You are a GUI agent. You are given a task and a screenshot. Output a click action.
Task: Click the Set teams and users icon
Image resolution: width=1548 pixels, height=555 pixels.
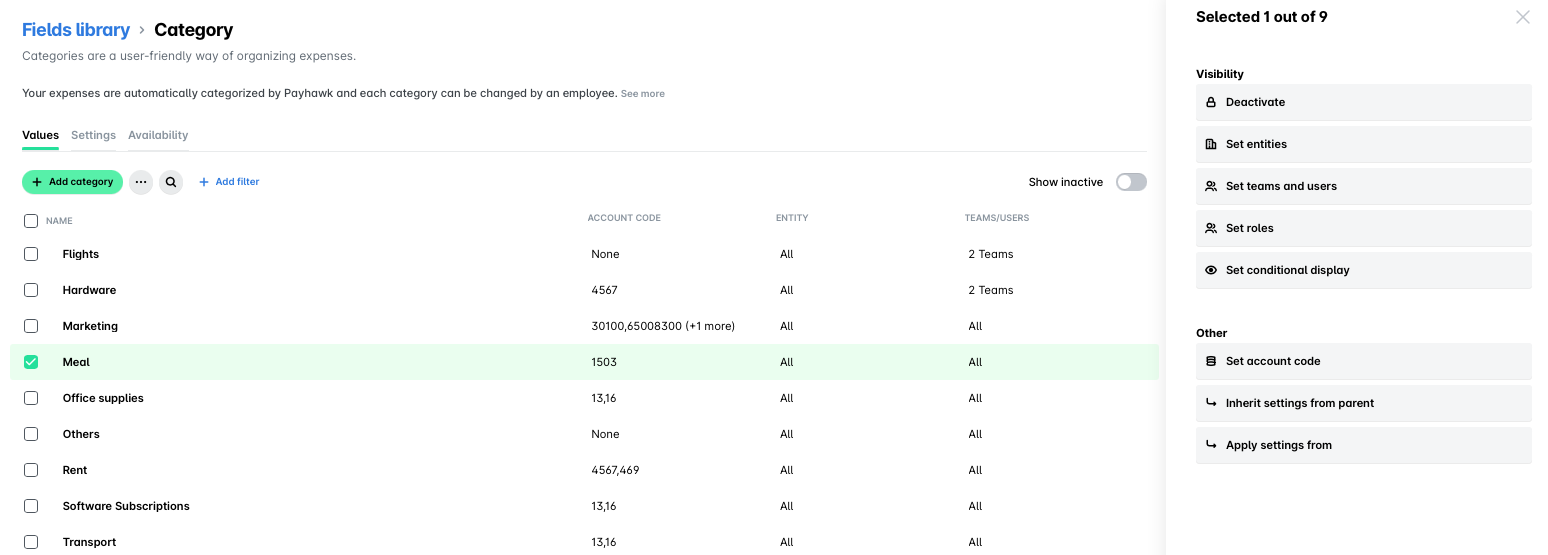1211,186
